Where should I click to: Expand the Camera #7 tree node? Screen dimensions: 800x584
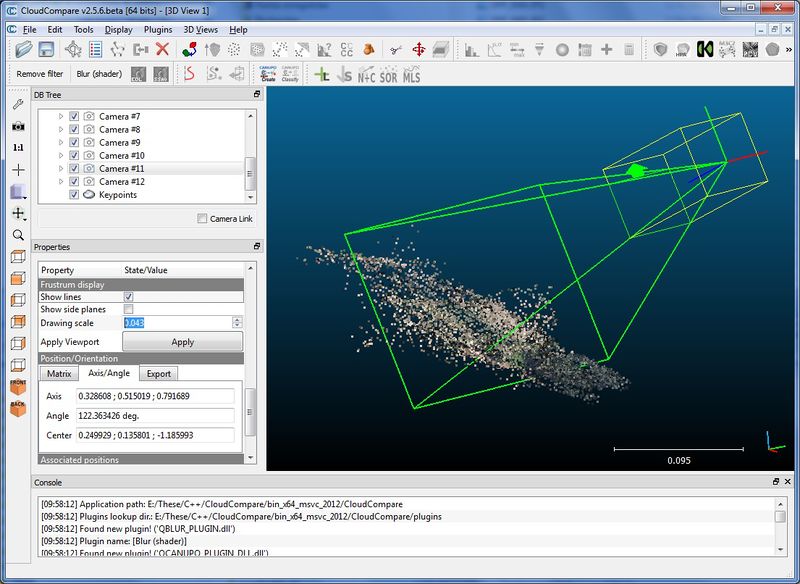tap(61, 116)
